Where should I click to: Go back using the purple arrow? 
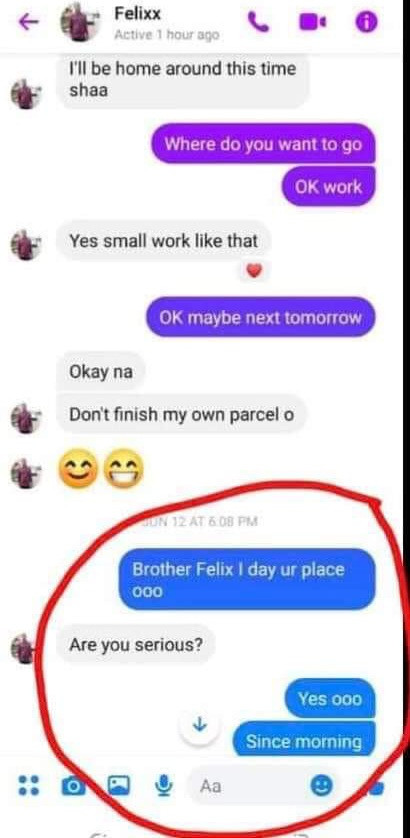click(29, 22)
